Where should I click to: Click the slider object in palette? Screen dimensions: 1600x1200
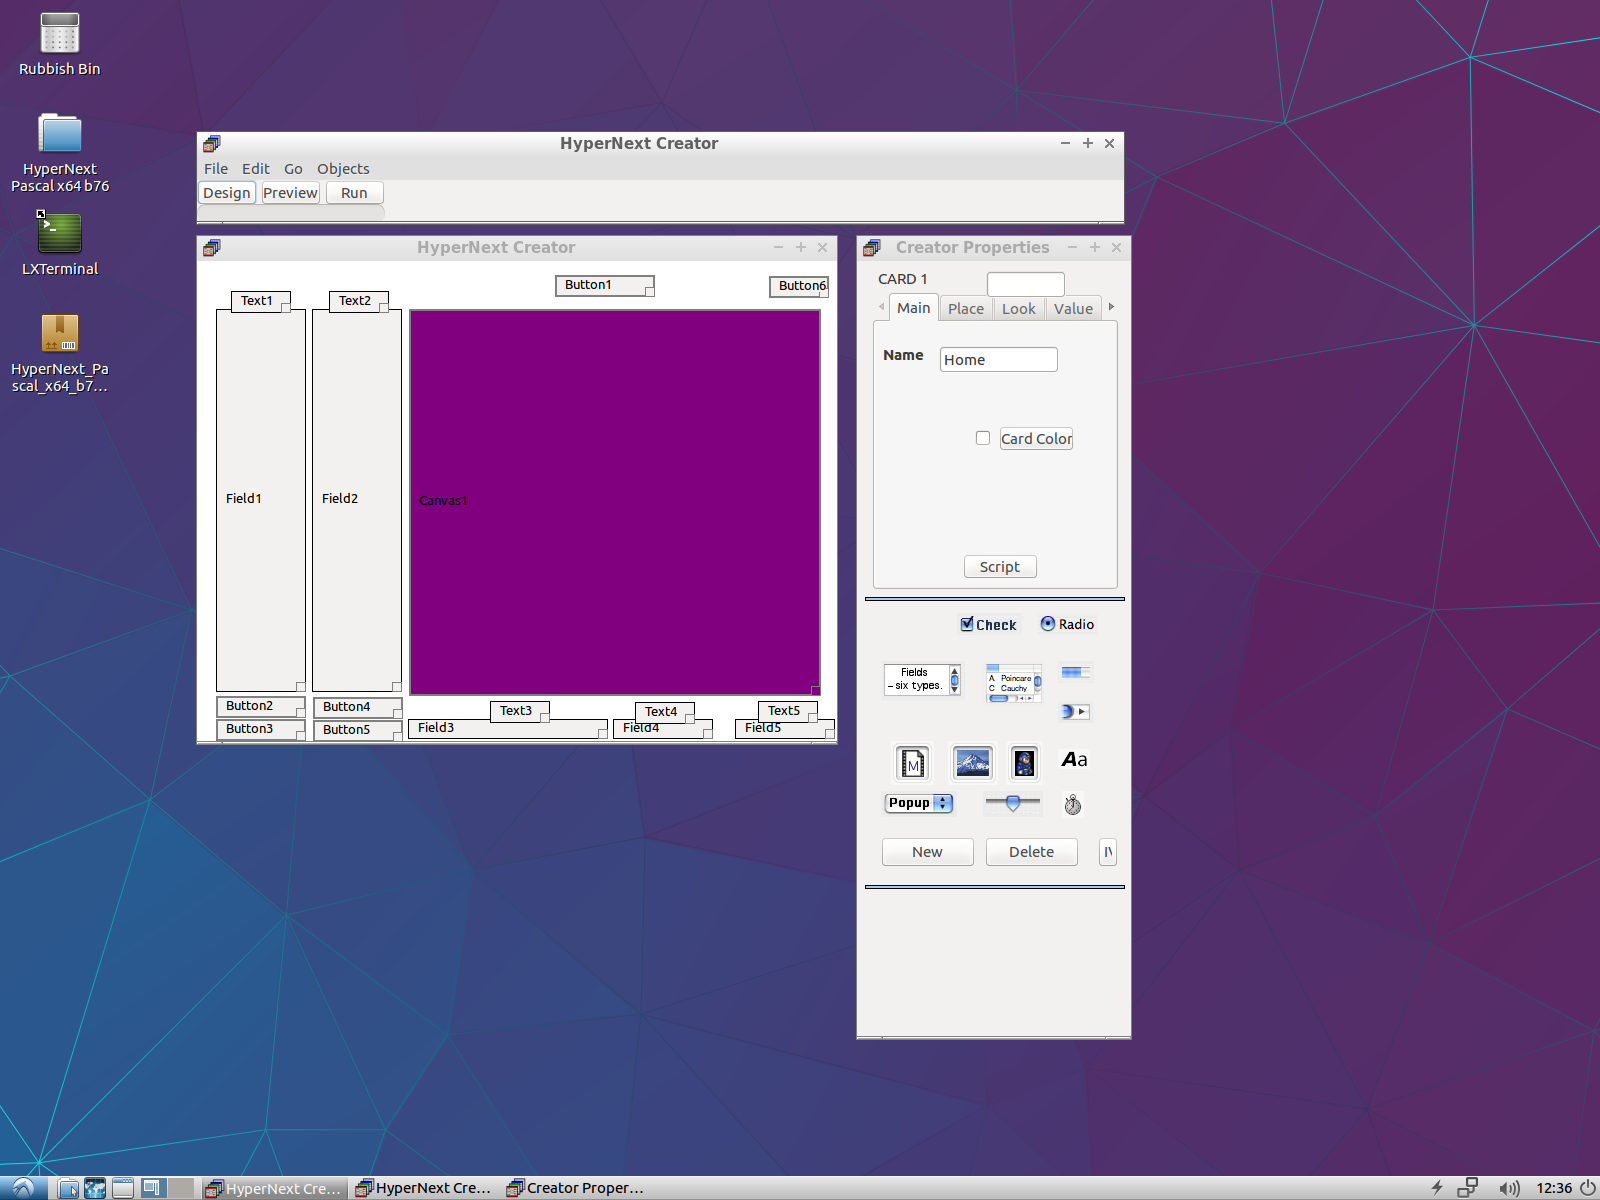(x=1012, y=803)
